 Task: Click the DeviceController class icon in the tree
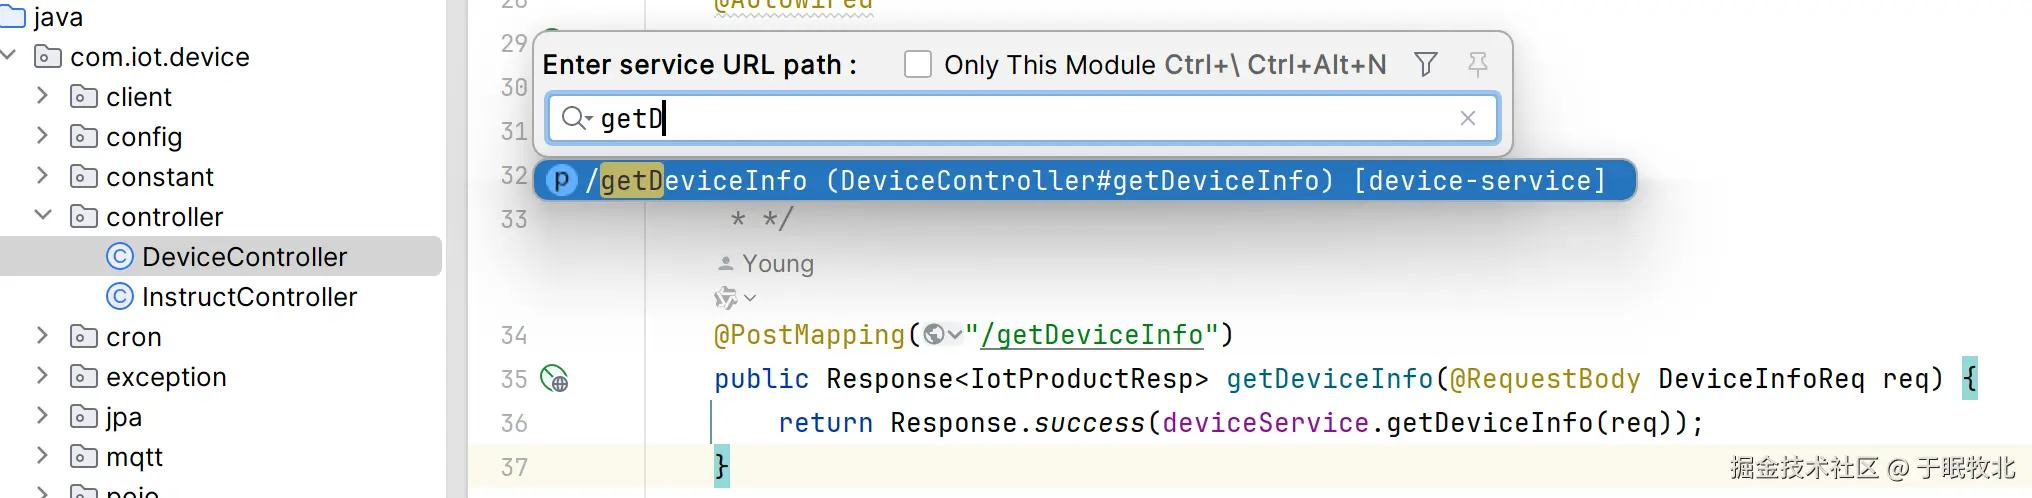(x=119, y=257)
